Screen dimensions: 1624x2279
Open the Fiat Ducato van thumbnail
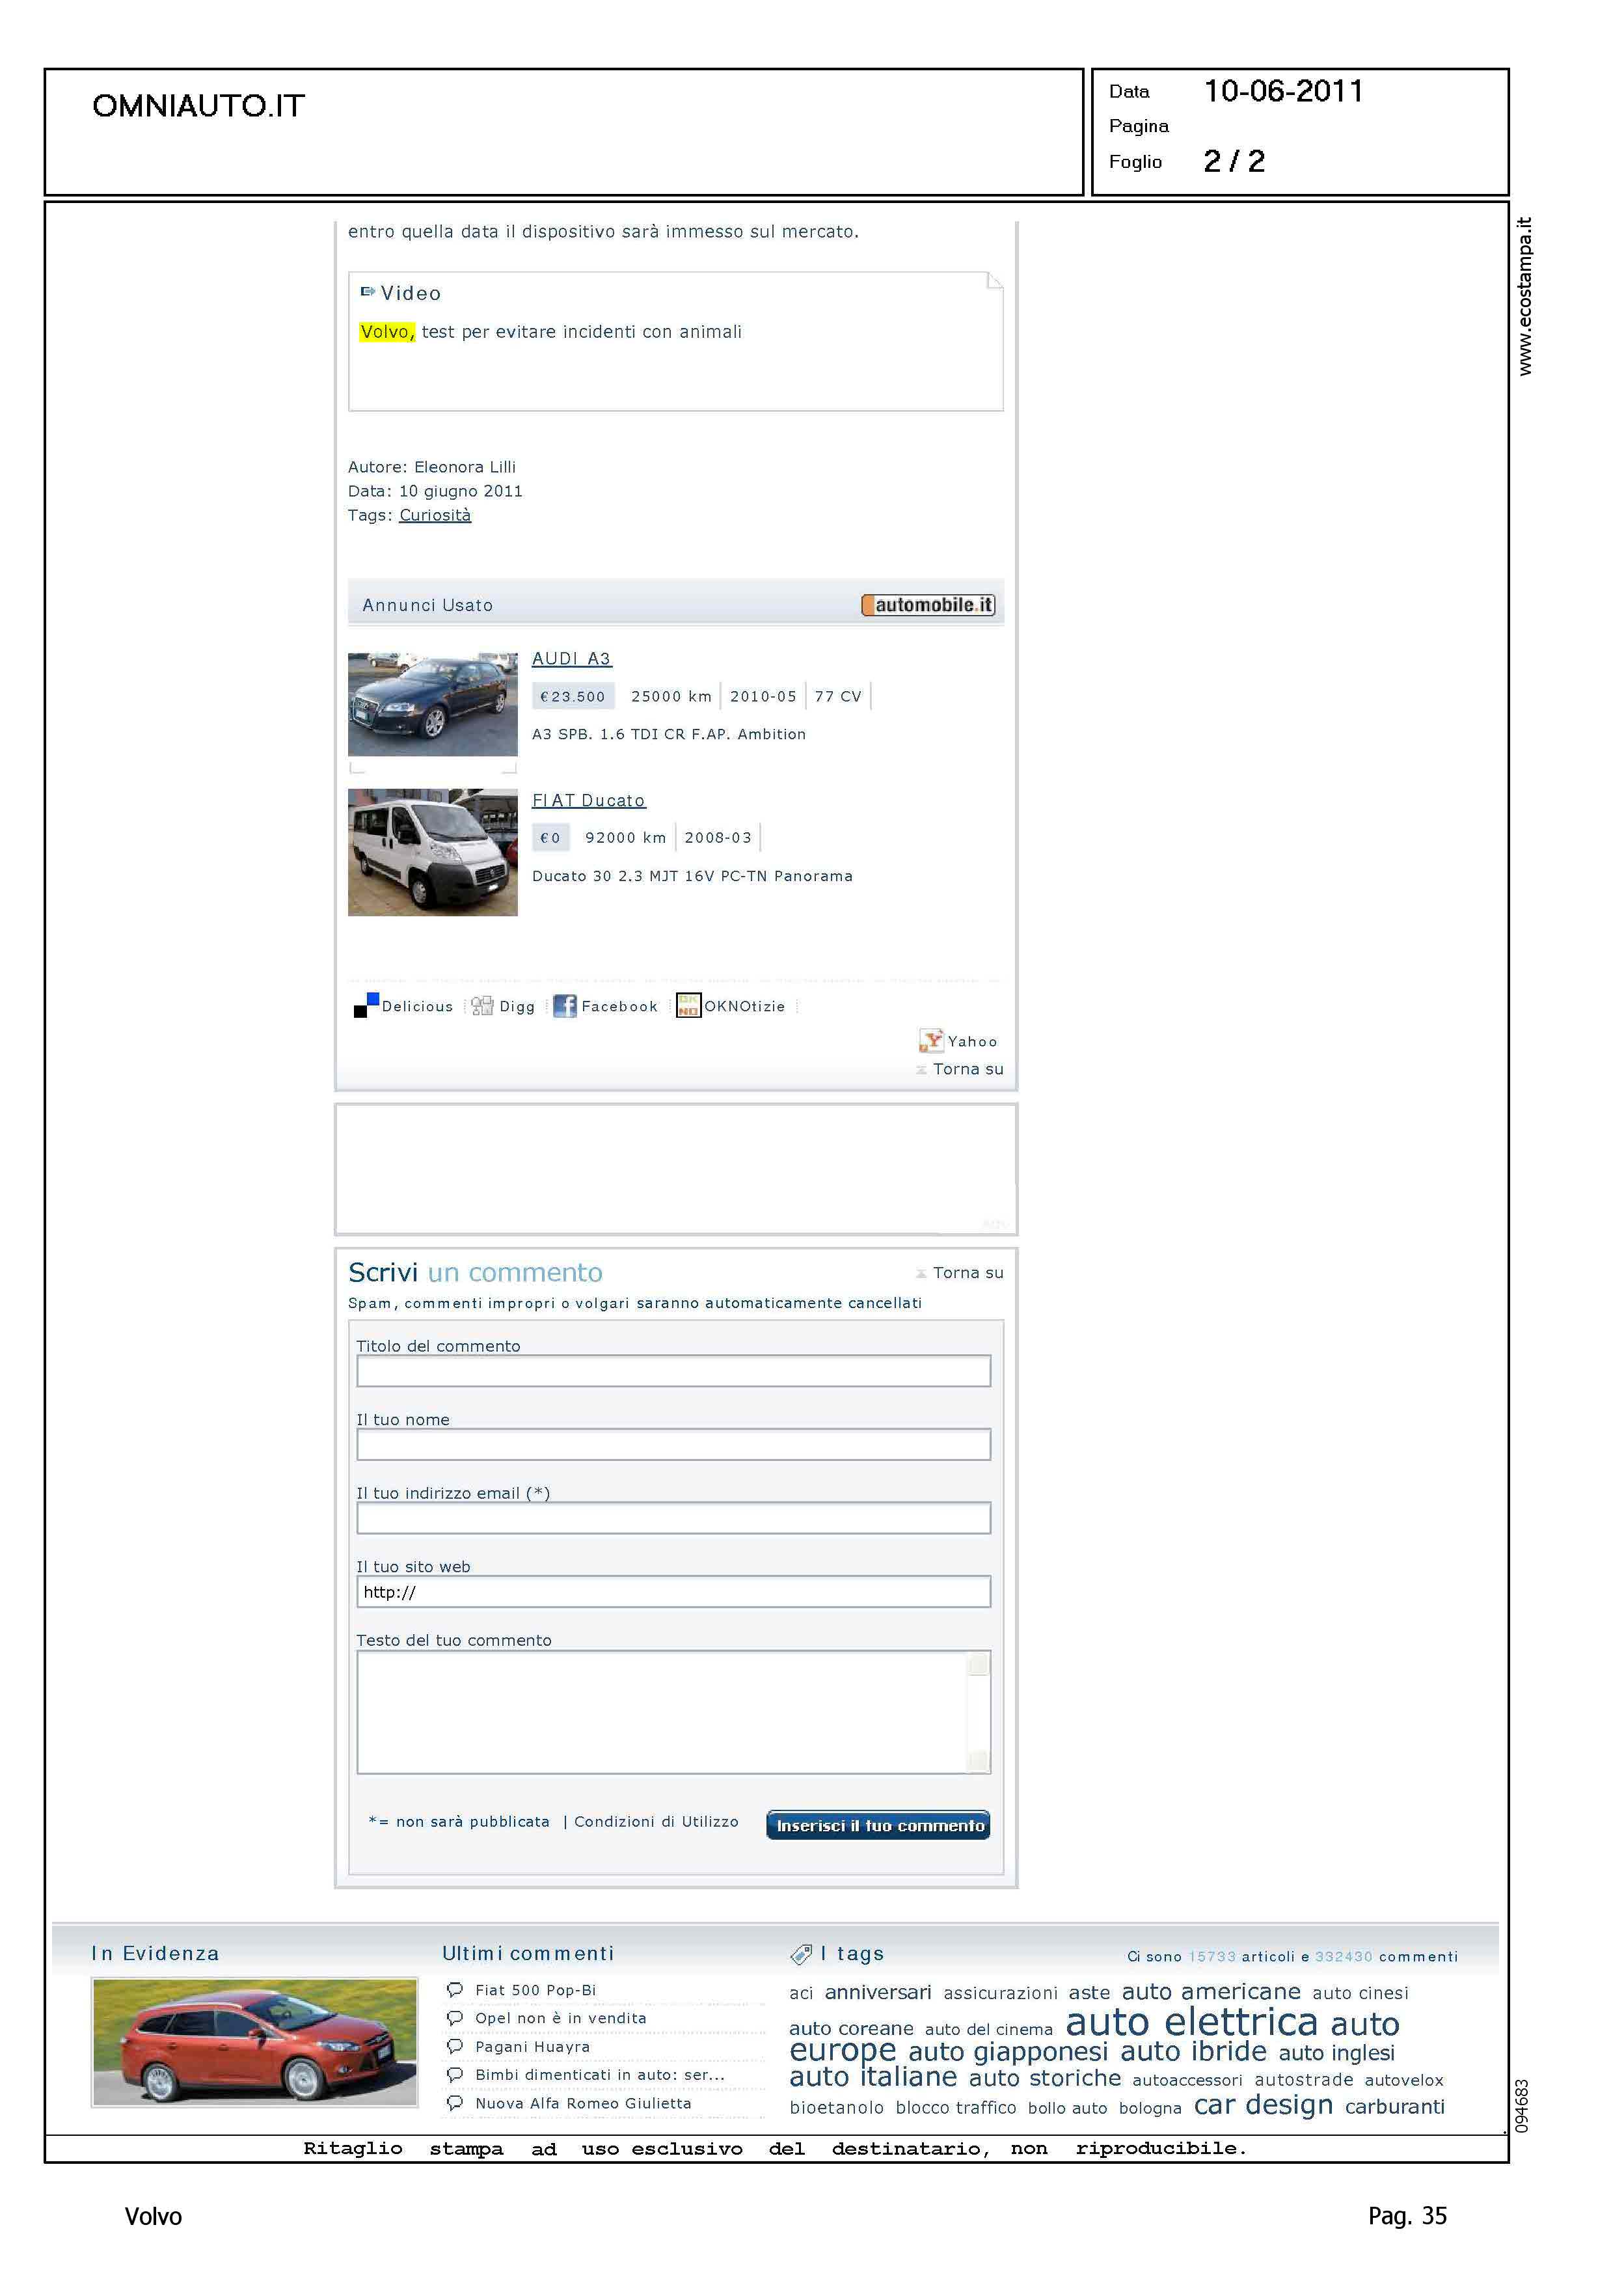(432, 852)
